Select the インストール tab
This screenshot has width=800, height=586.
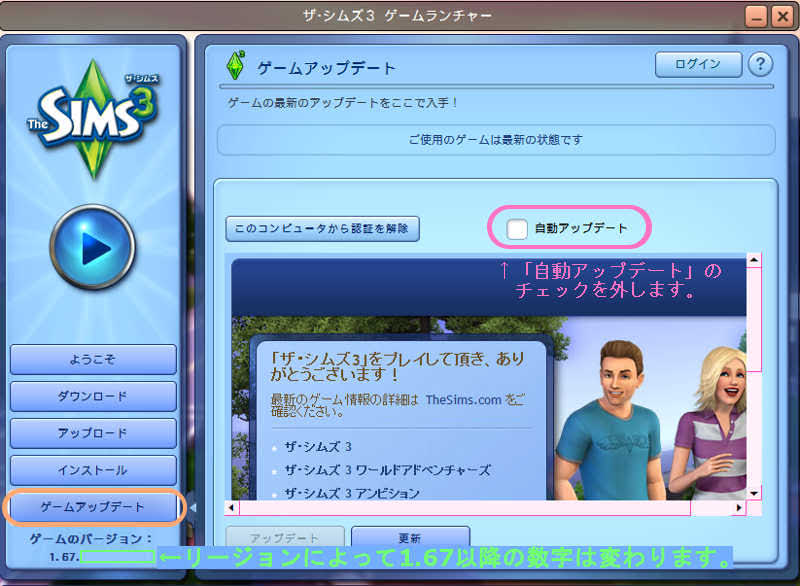pyautogui.click(x=93, y=470)
